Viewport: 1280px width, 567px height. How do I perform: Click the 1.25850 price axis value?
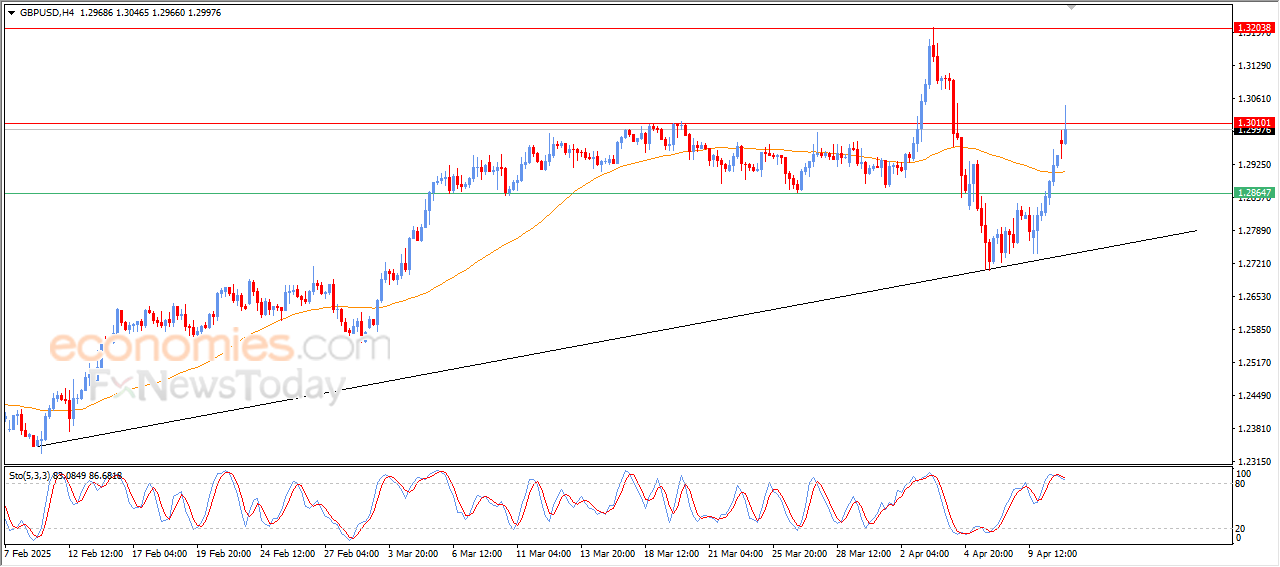point(1254,329)
